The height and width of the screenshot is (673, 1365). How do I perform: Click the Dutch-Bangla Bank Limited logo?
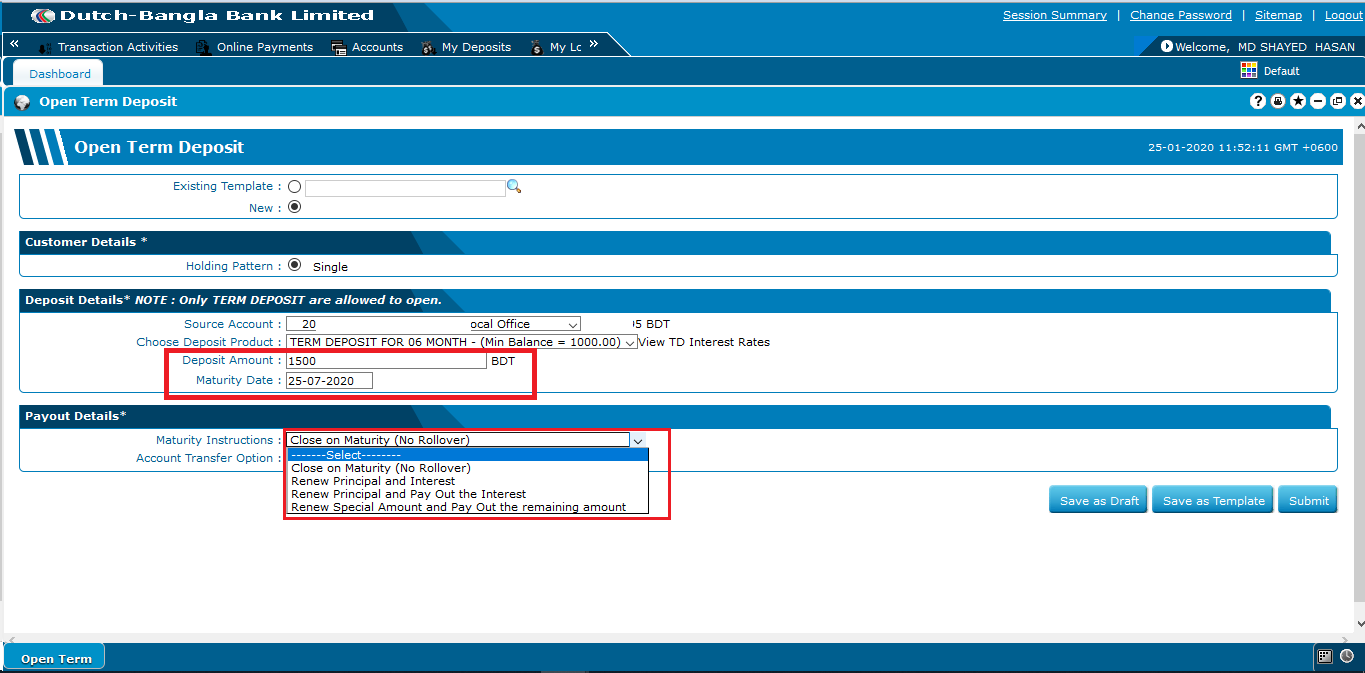pyautogui.click(x=203, y=16)
